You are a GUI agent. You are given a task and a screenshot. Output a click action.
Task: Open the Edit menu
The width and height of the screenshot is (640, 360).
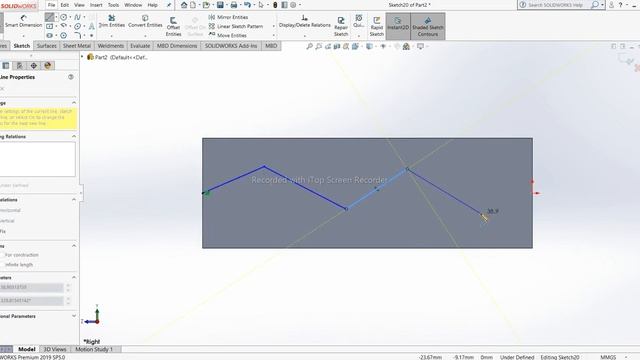click(64, 5)
